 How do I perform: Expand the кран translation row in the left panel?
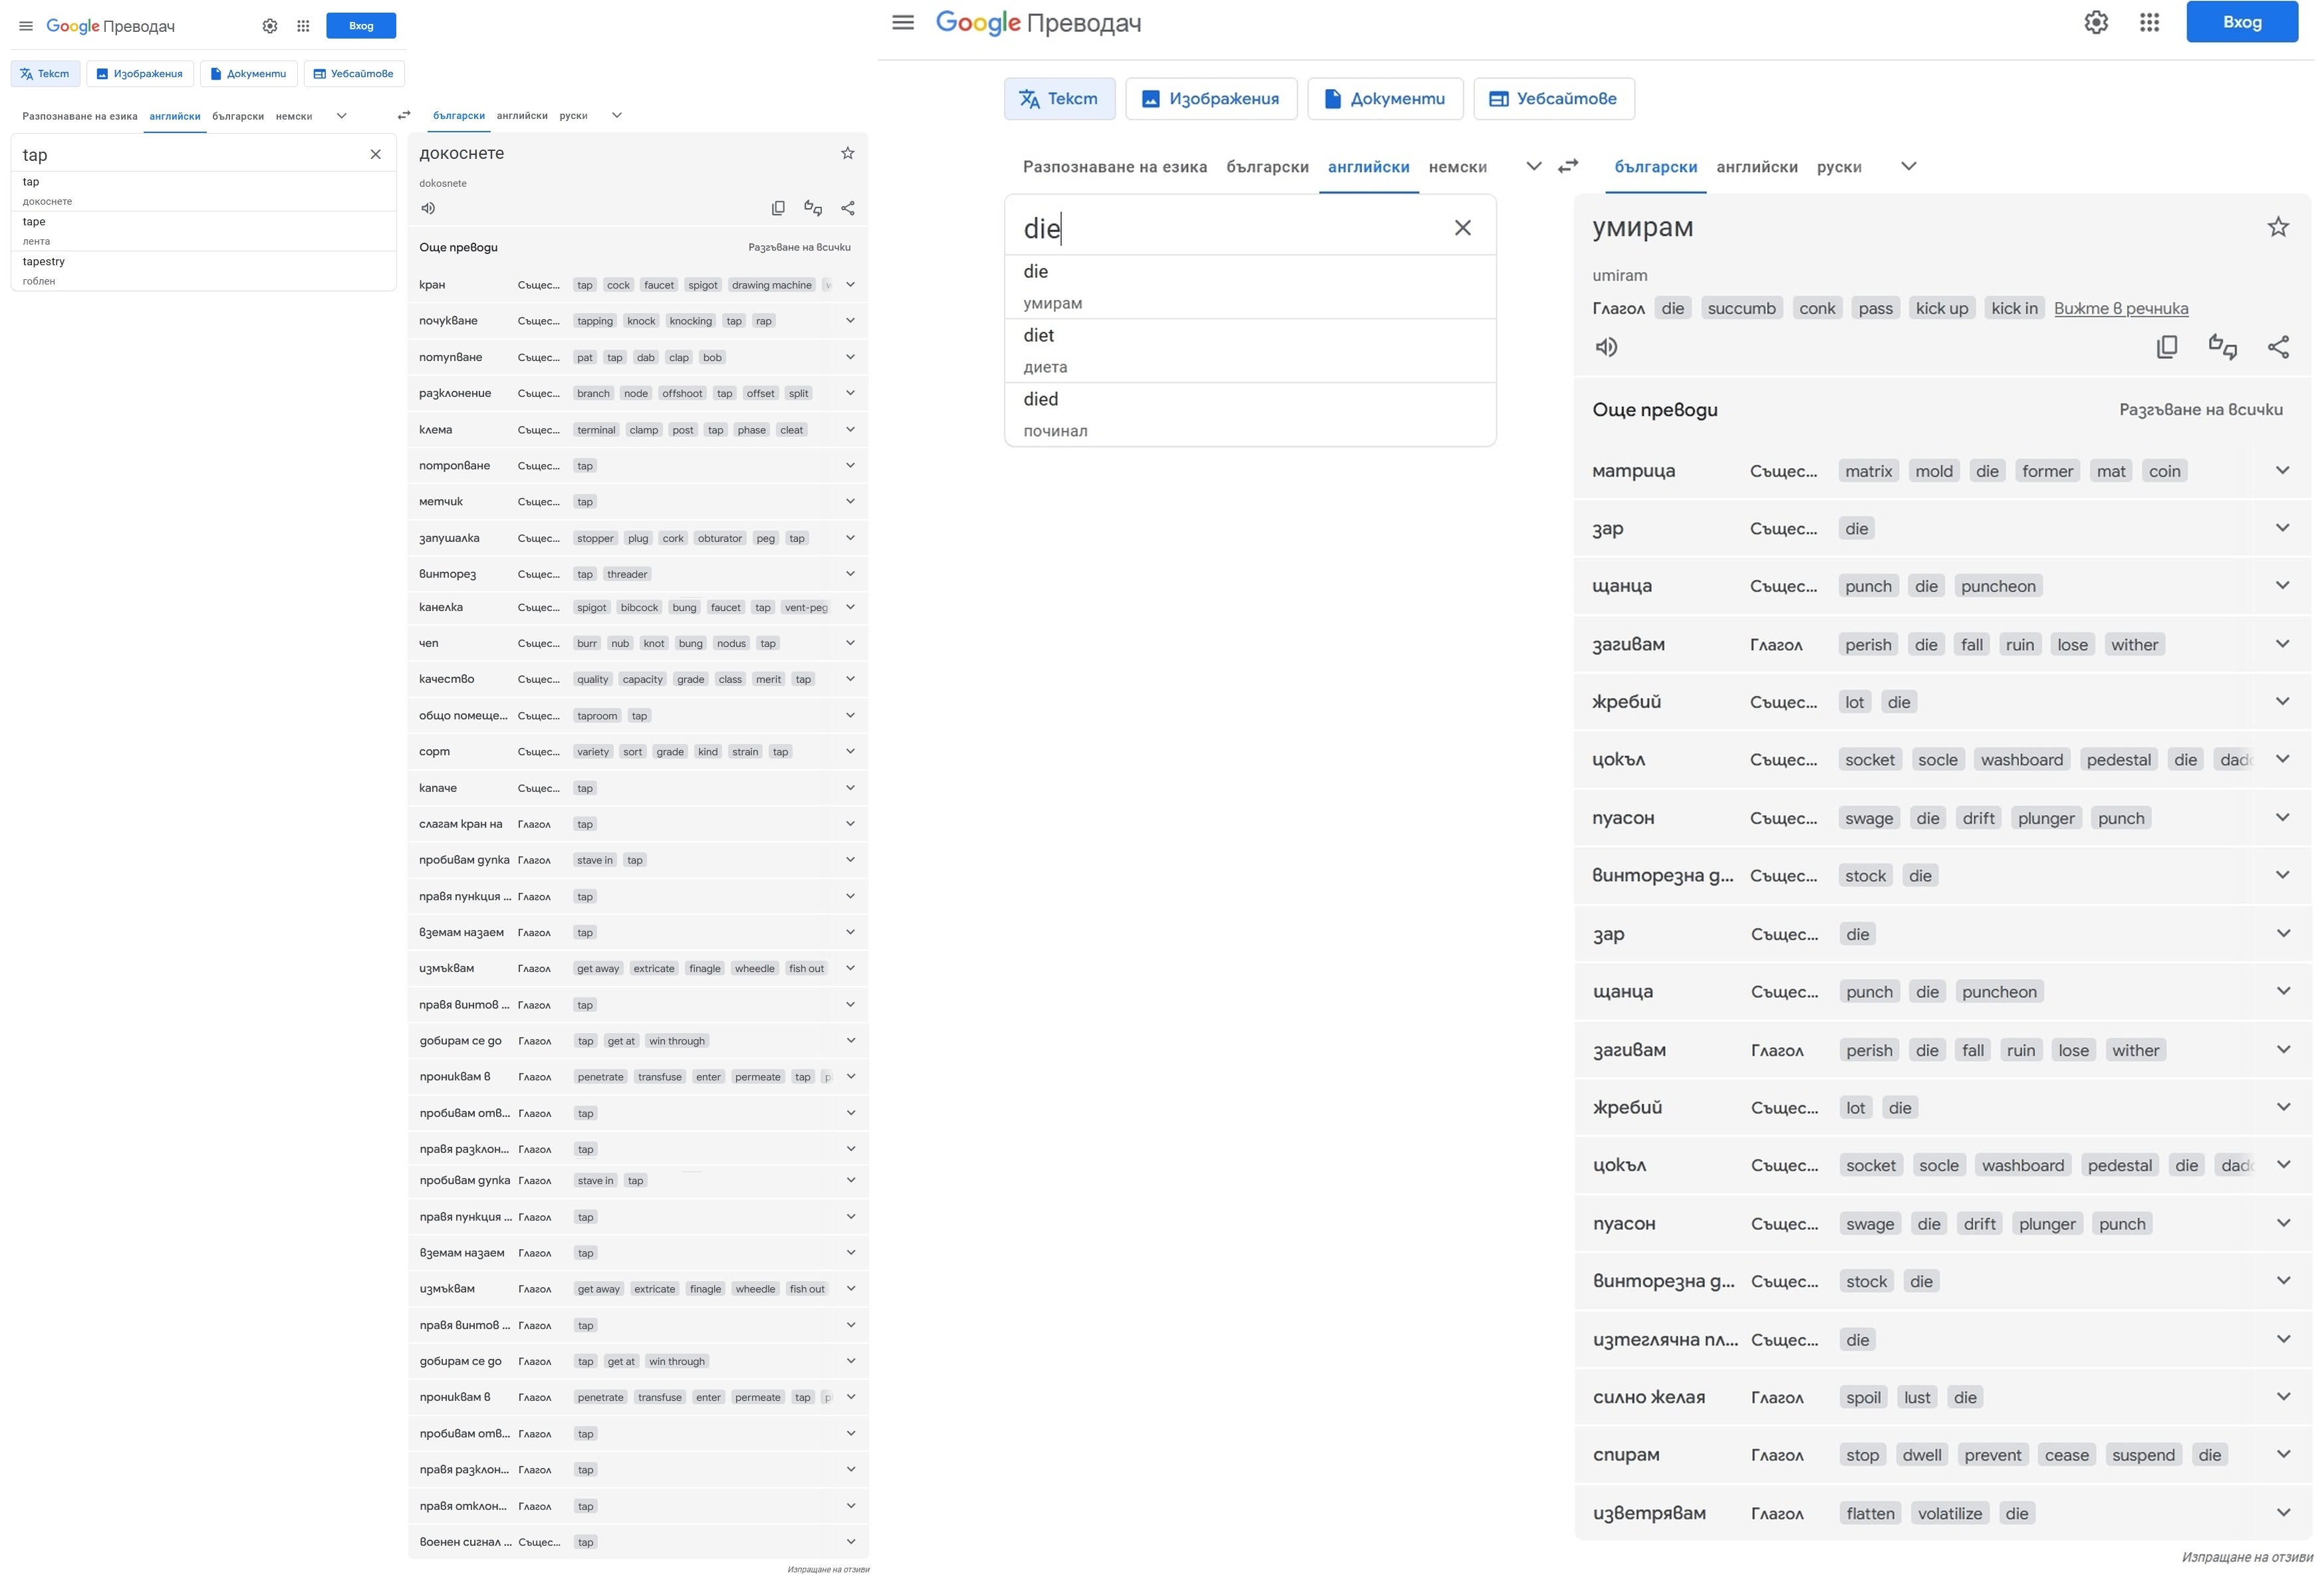pos(850,285)
